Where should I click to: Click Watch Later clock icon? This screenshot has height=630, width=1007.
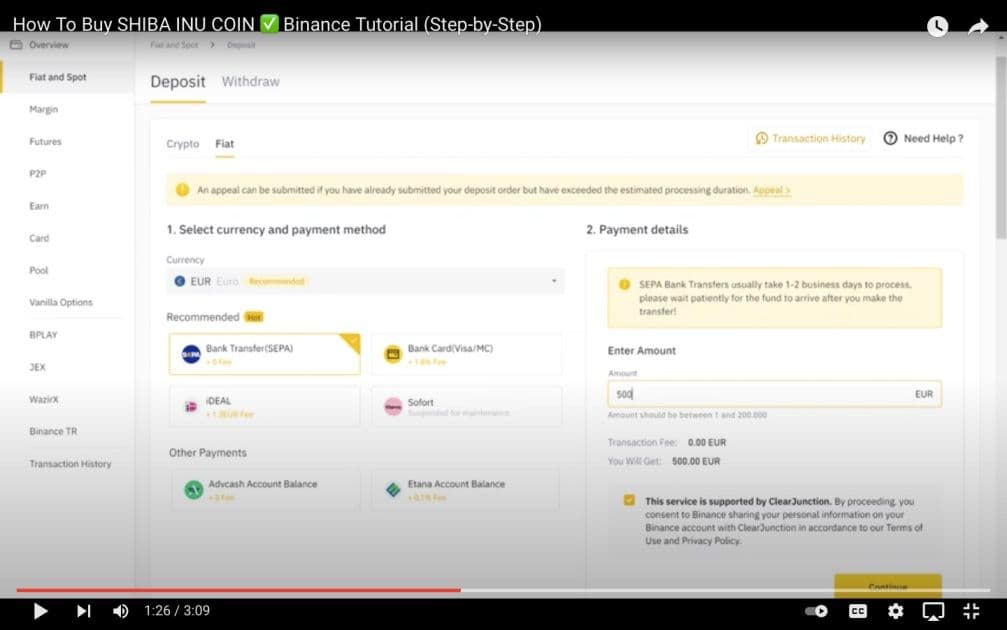(x=938, y=26)
